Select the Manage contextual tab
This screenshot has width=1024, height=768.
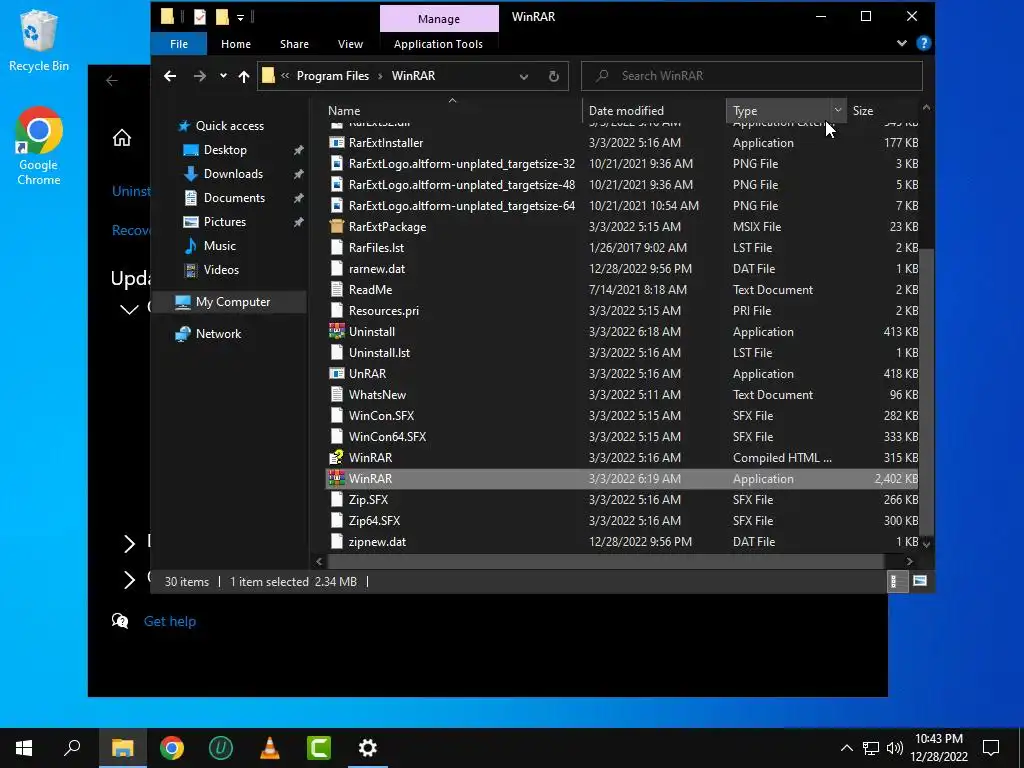(x=439, y=19)
